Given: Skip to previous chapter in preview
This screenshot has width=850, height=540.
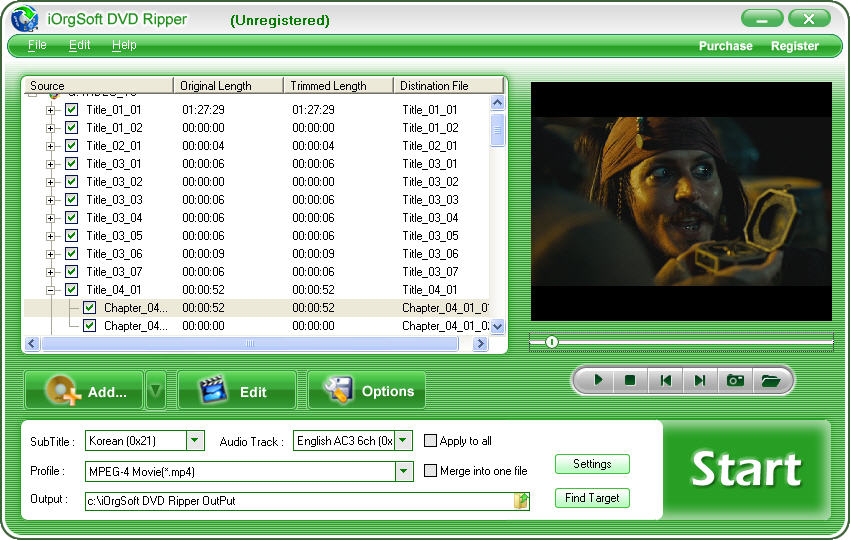Looking at the screenshot, I should (x=665, y=380).
